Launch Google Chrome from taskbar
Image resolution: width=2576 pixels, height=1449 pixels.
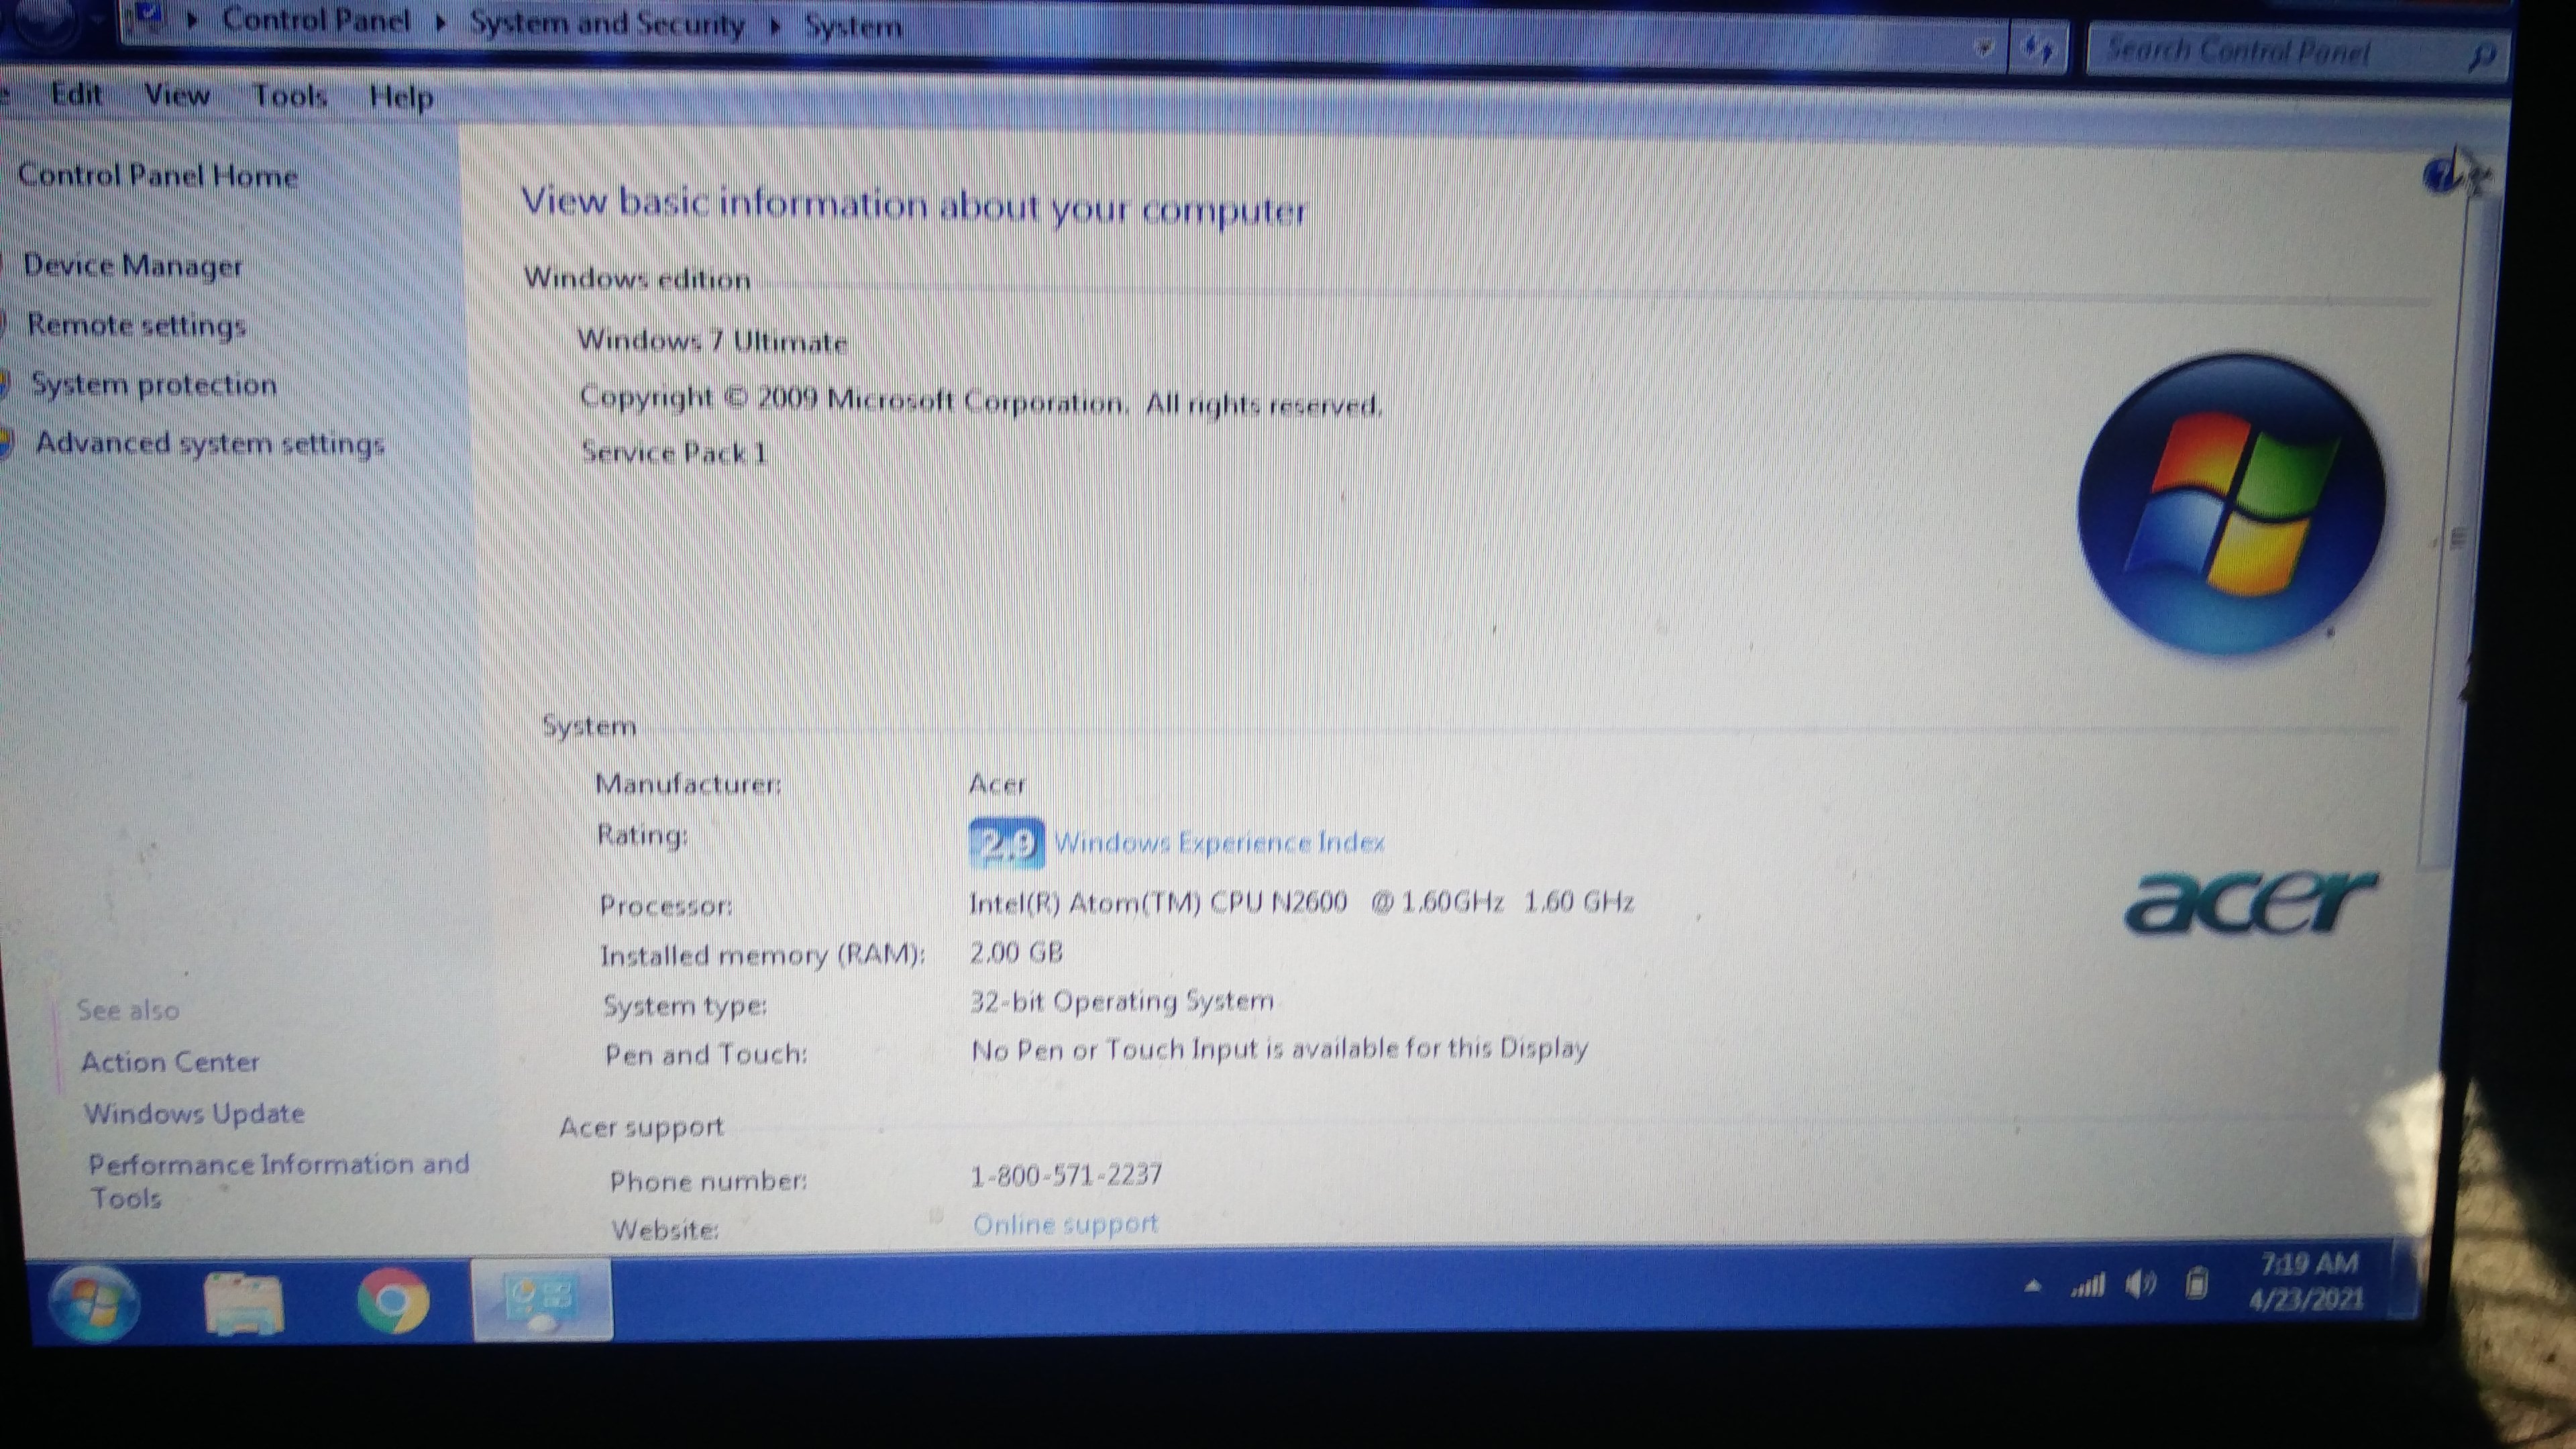pos(393,1301)
